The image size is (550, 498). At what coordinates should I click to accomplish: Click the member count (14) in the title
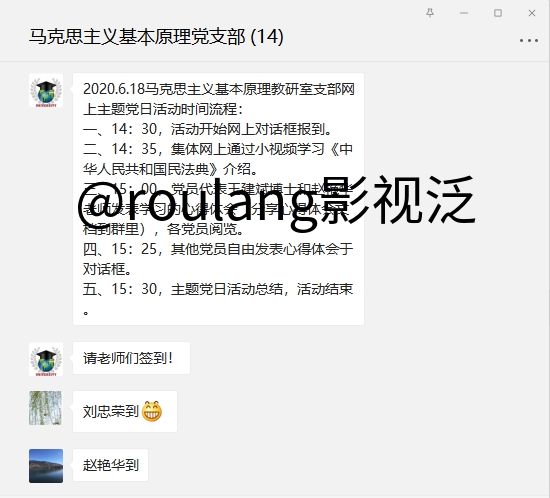267,36
